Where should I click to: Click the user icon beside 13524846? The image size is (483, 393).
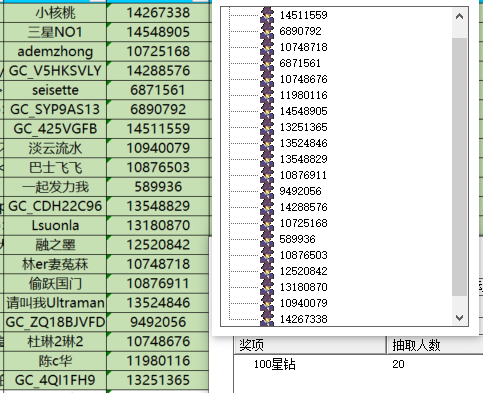click(x=267, y=143)
